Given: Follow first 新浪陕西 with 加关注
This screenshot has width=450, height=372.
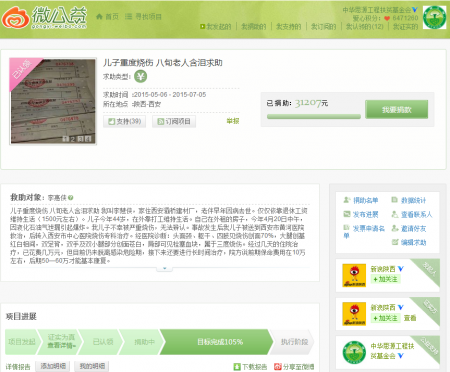Looking at the screenshot, I should 385,279.
